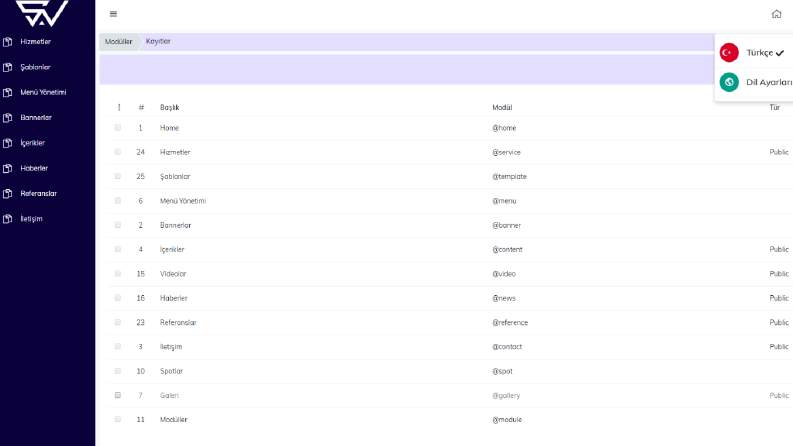Viewport: 793px width, 446px height.
Task: Click the Referanslar sidebar icon
Action: [8, 194]
